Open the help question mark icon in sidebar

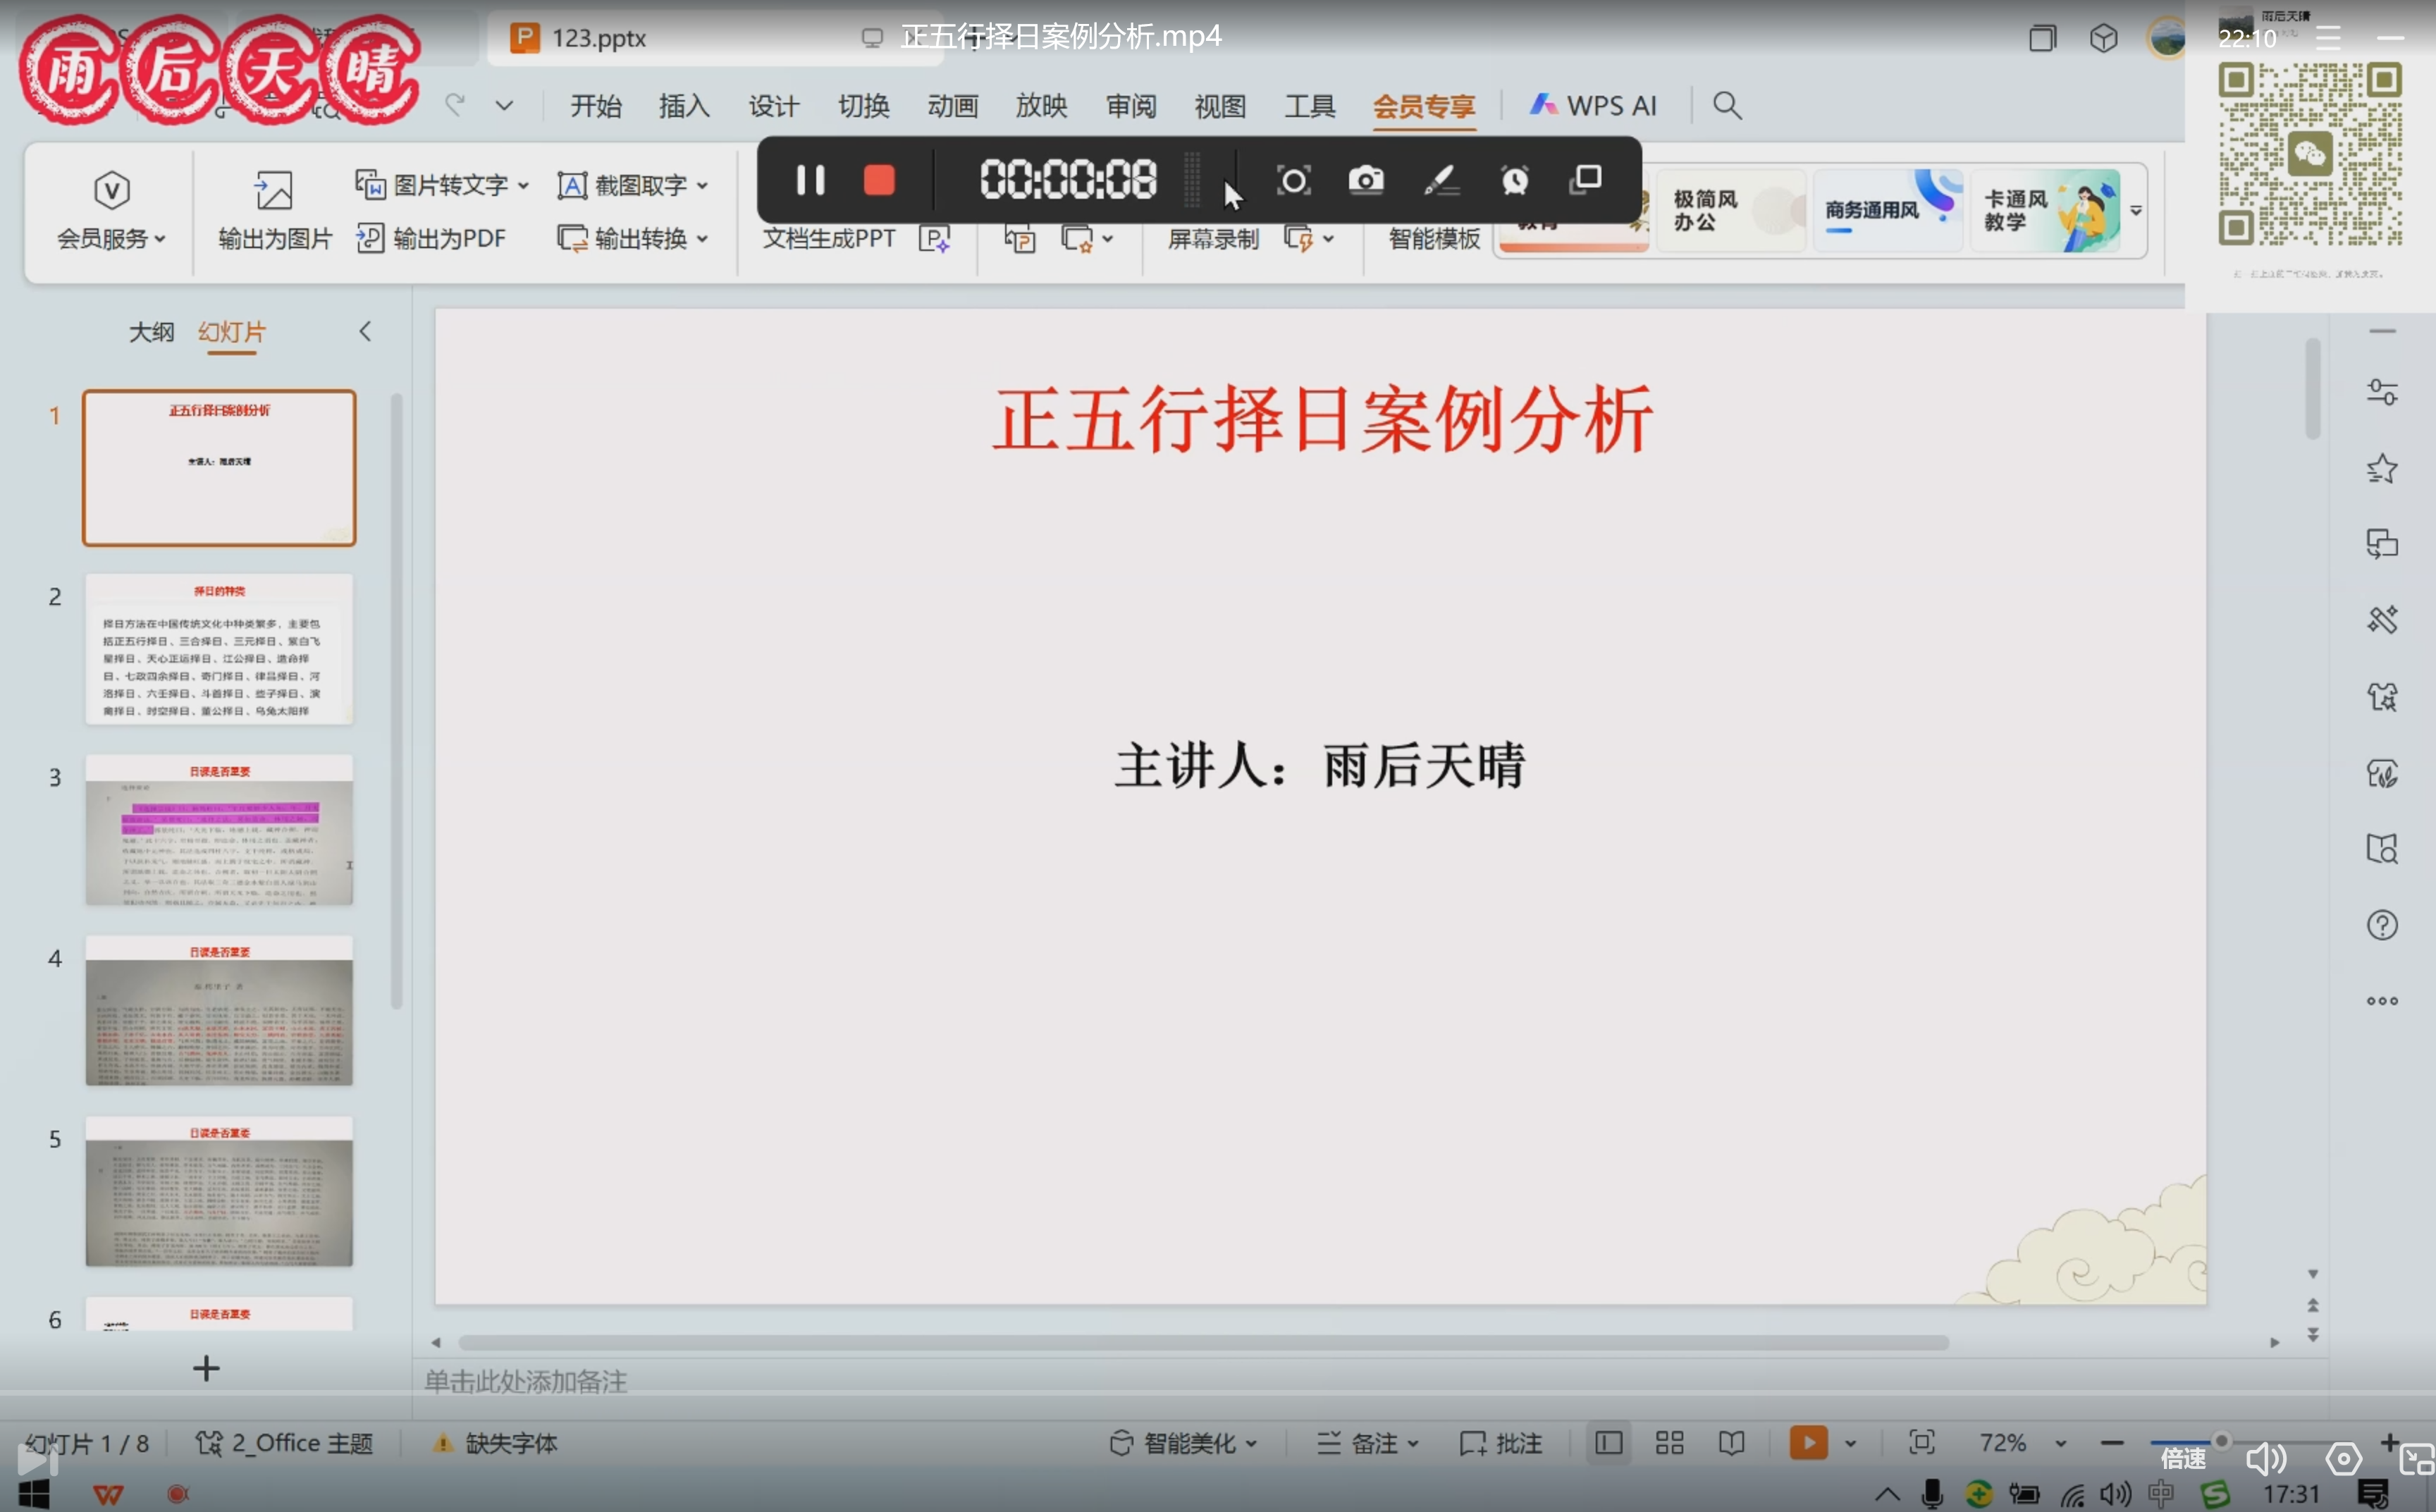coord(2382,925)
